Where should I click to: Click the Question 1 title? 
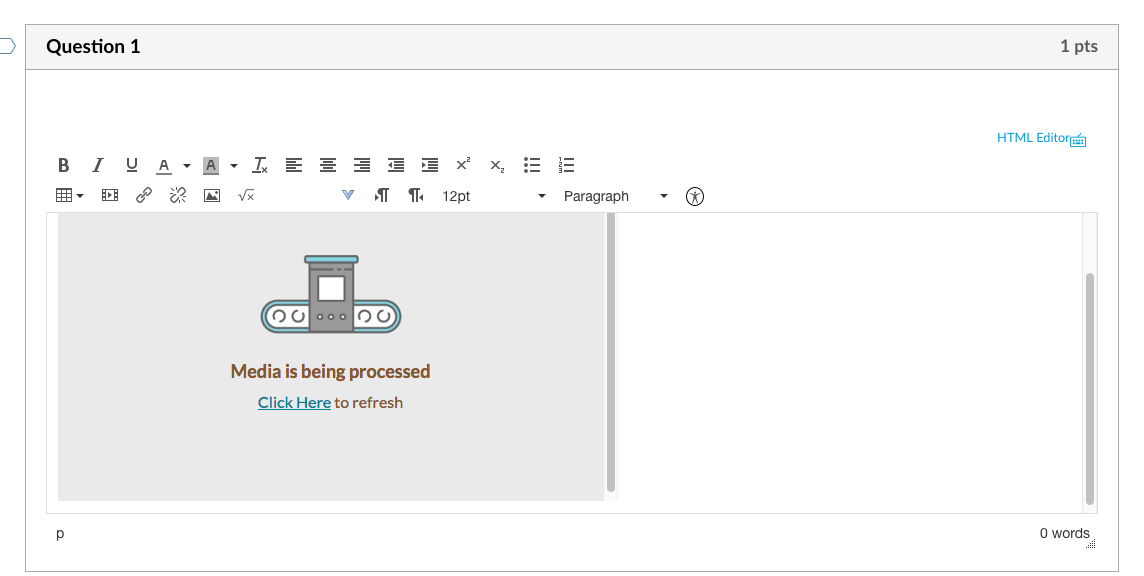pyautogui.click(x=93, y=47)
